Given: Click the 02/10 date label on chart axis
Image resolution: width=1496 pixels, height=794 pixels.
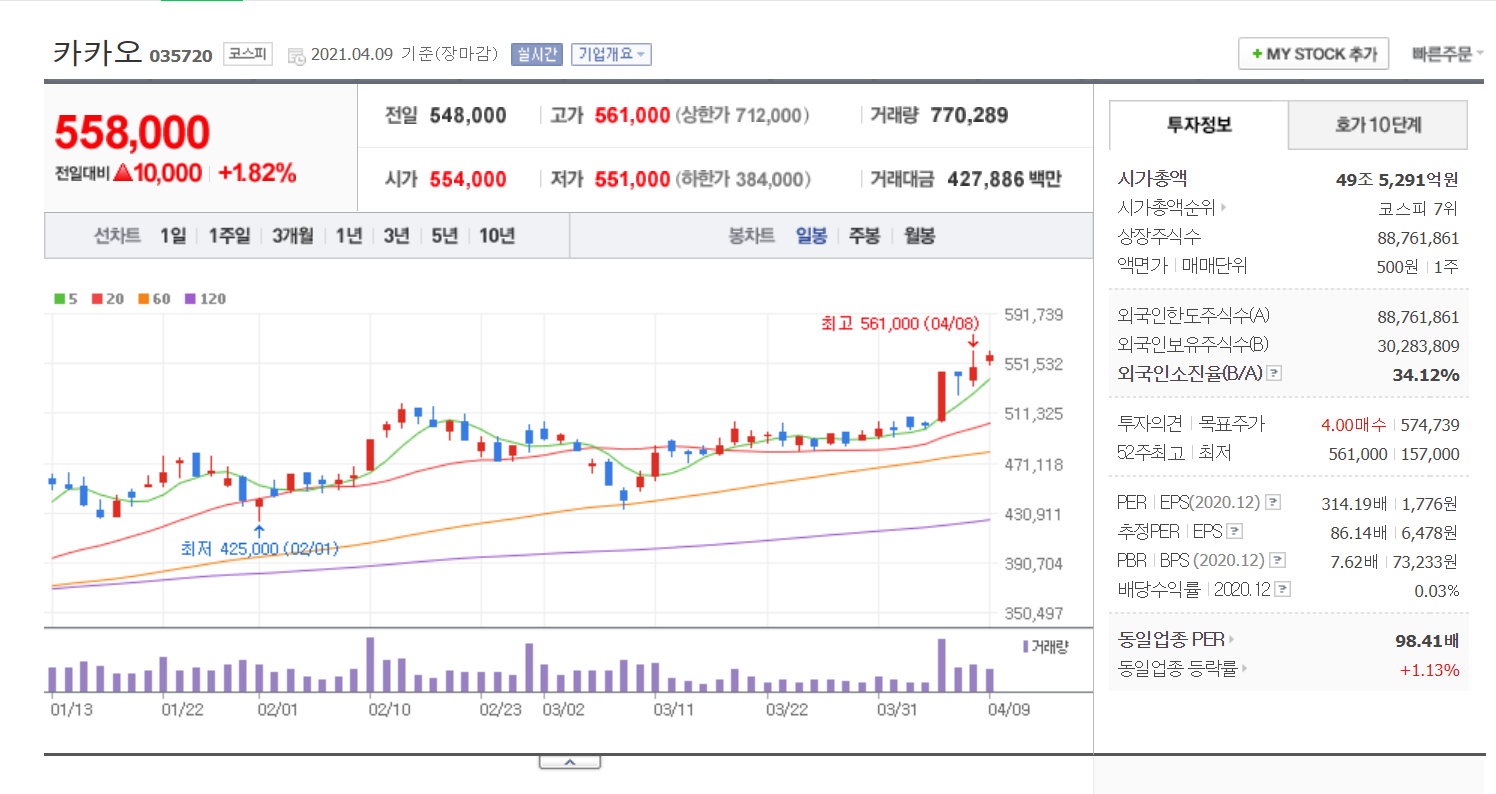Looking at the screenshot, I should click(x=390, y=709).
